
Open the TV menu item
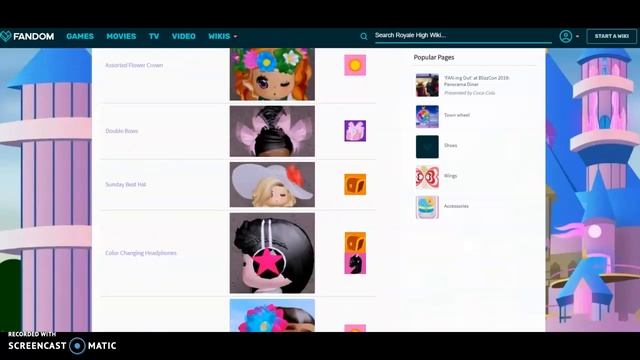pos(154,36)
